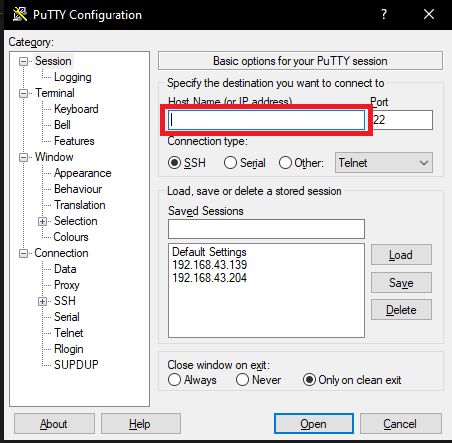The width and height of the screenshot is (452, 443).
Task: Open the Selection settings category
Action: 76,221
